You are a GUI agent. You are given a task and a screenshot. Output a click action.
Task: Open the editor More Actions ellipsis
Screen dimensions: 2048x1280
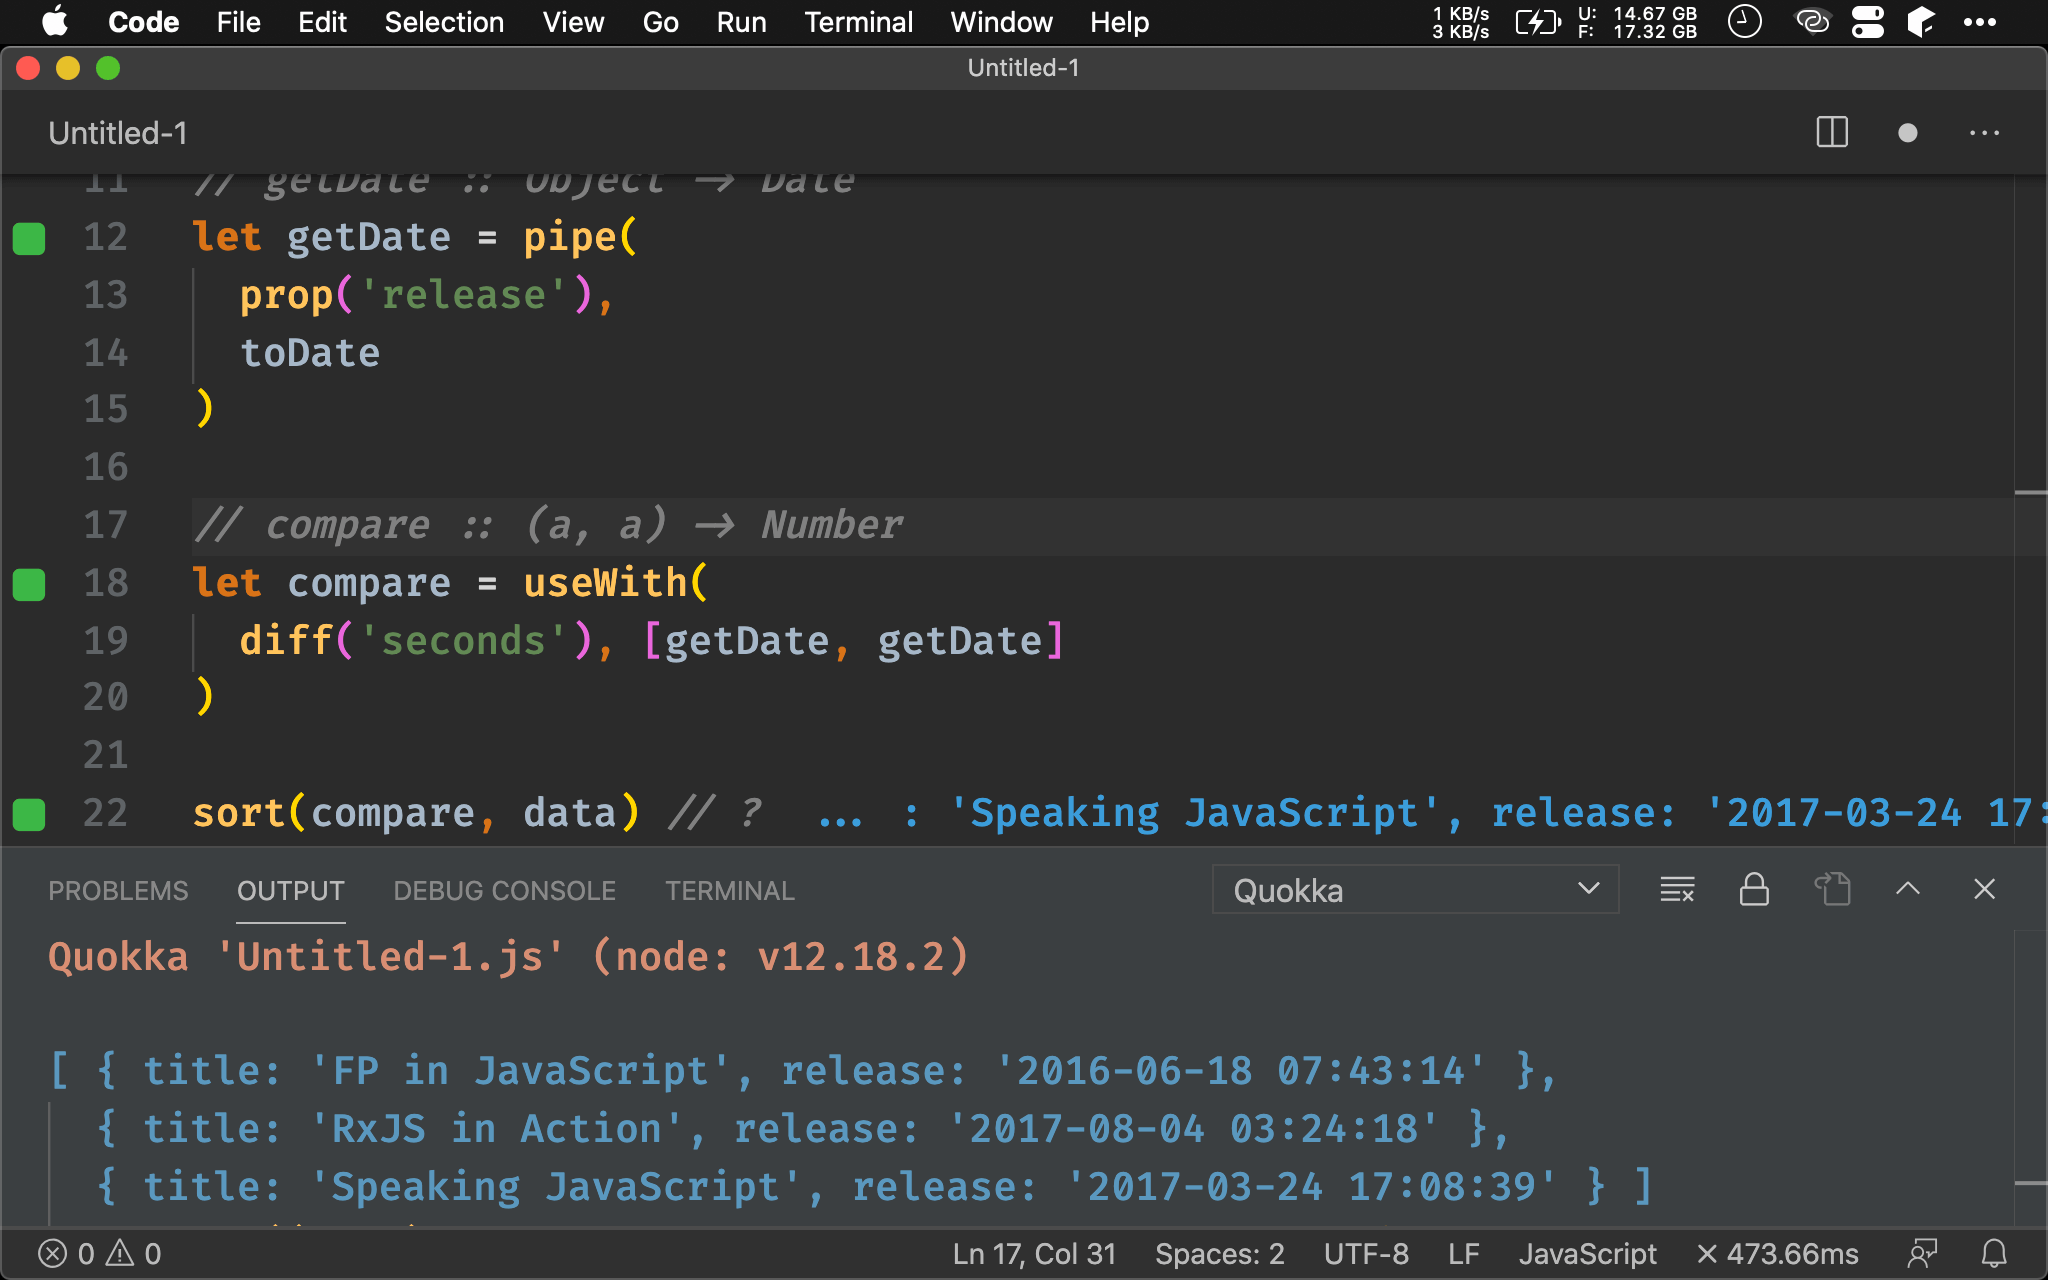(x=1984, y=133)
